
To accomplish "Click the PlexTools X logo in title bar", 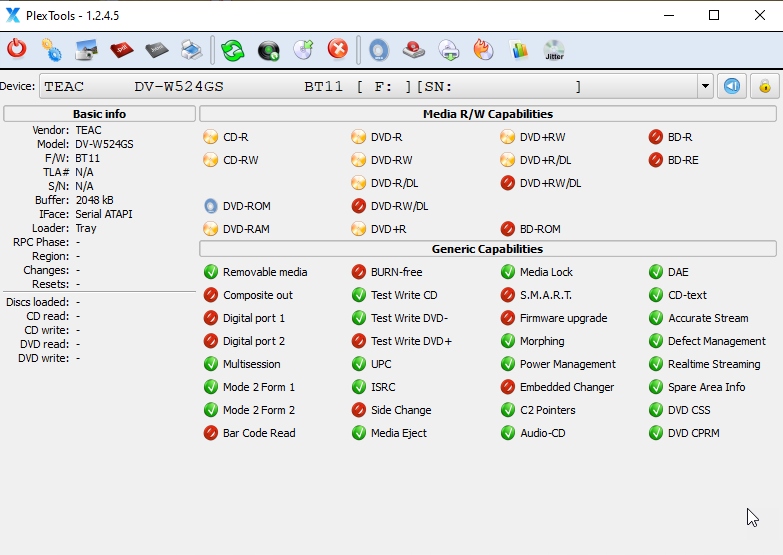I will pos(12,15).
